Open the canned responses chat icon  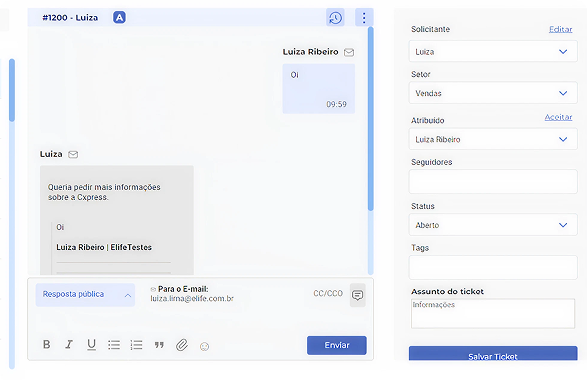(x=358, y=295)
